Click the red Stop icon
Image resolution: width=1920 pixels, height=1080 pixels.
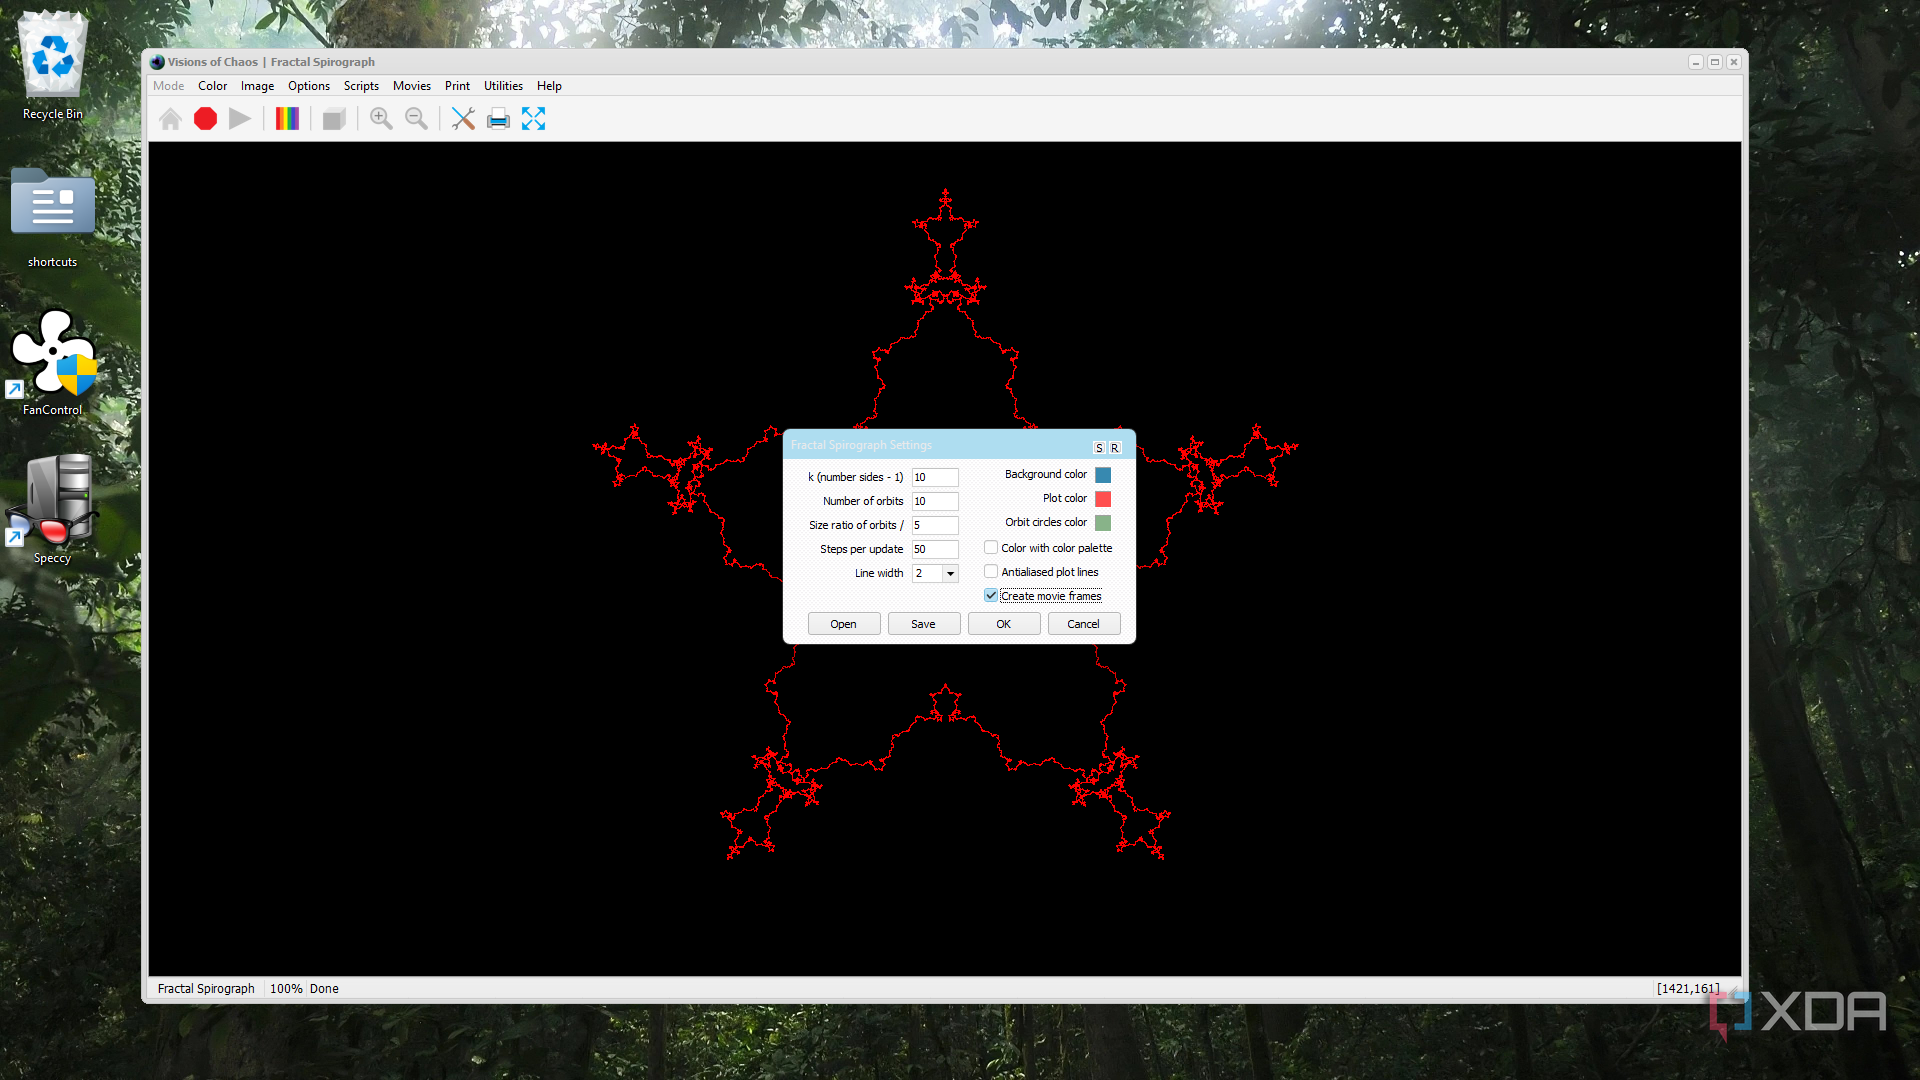point(205,119)
